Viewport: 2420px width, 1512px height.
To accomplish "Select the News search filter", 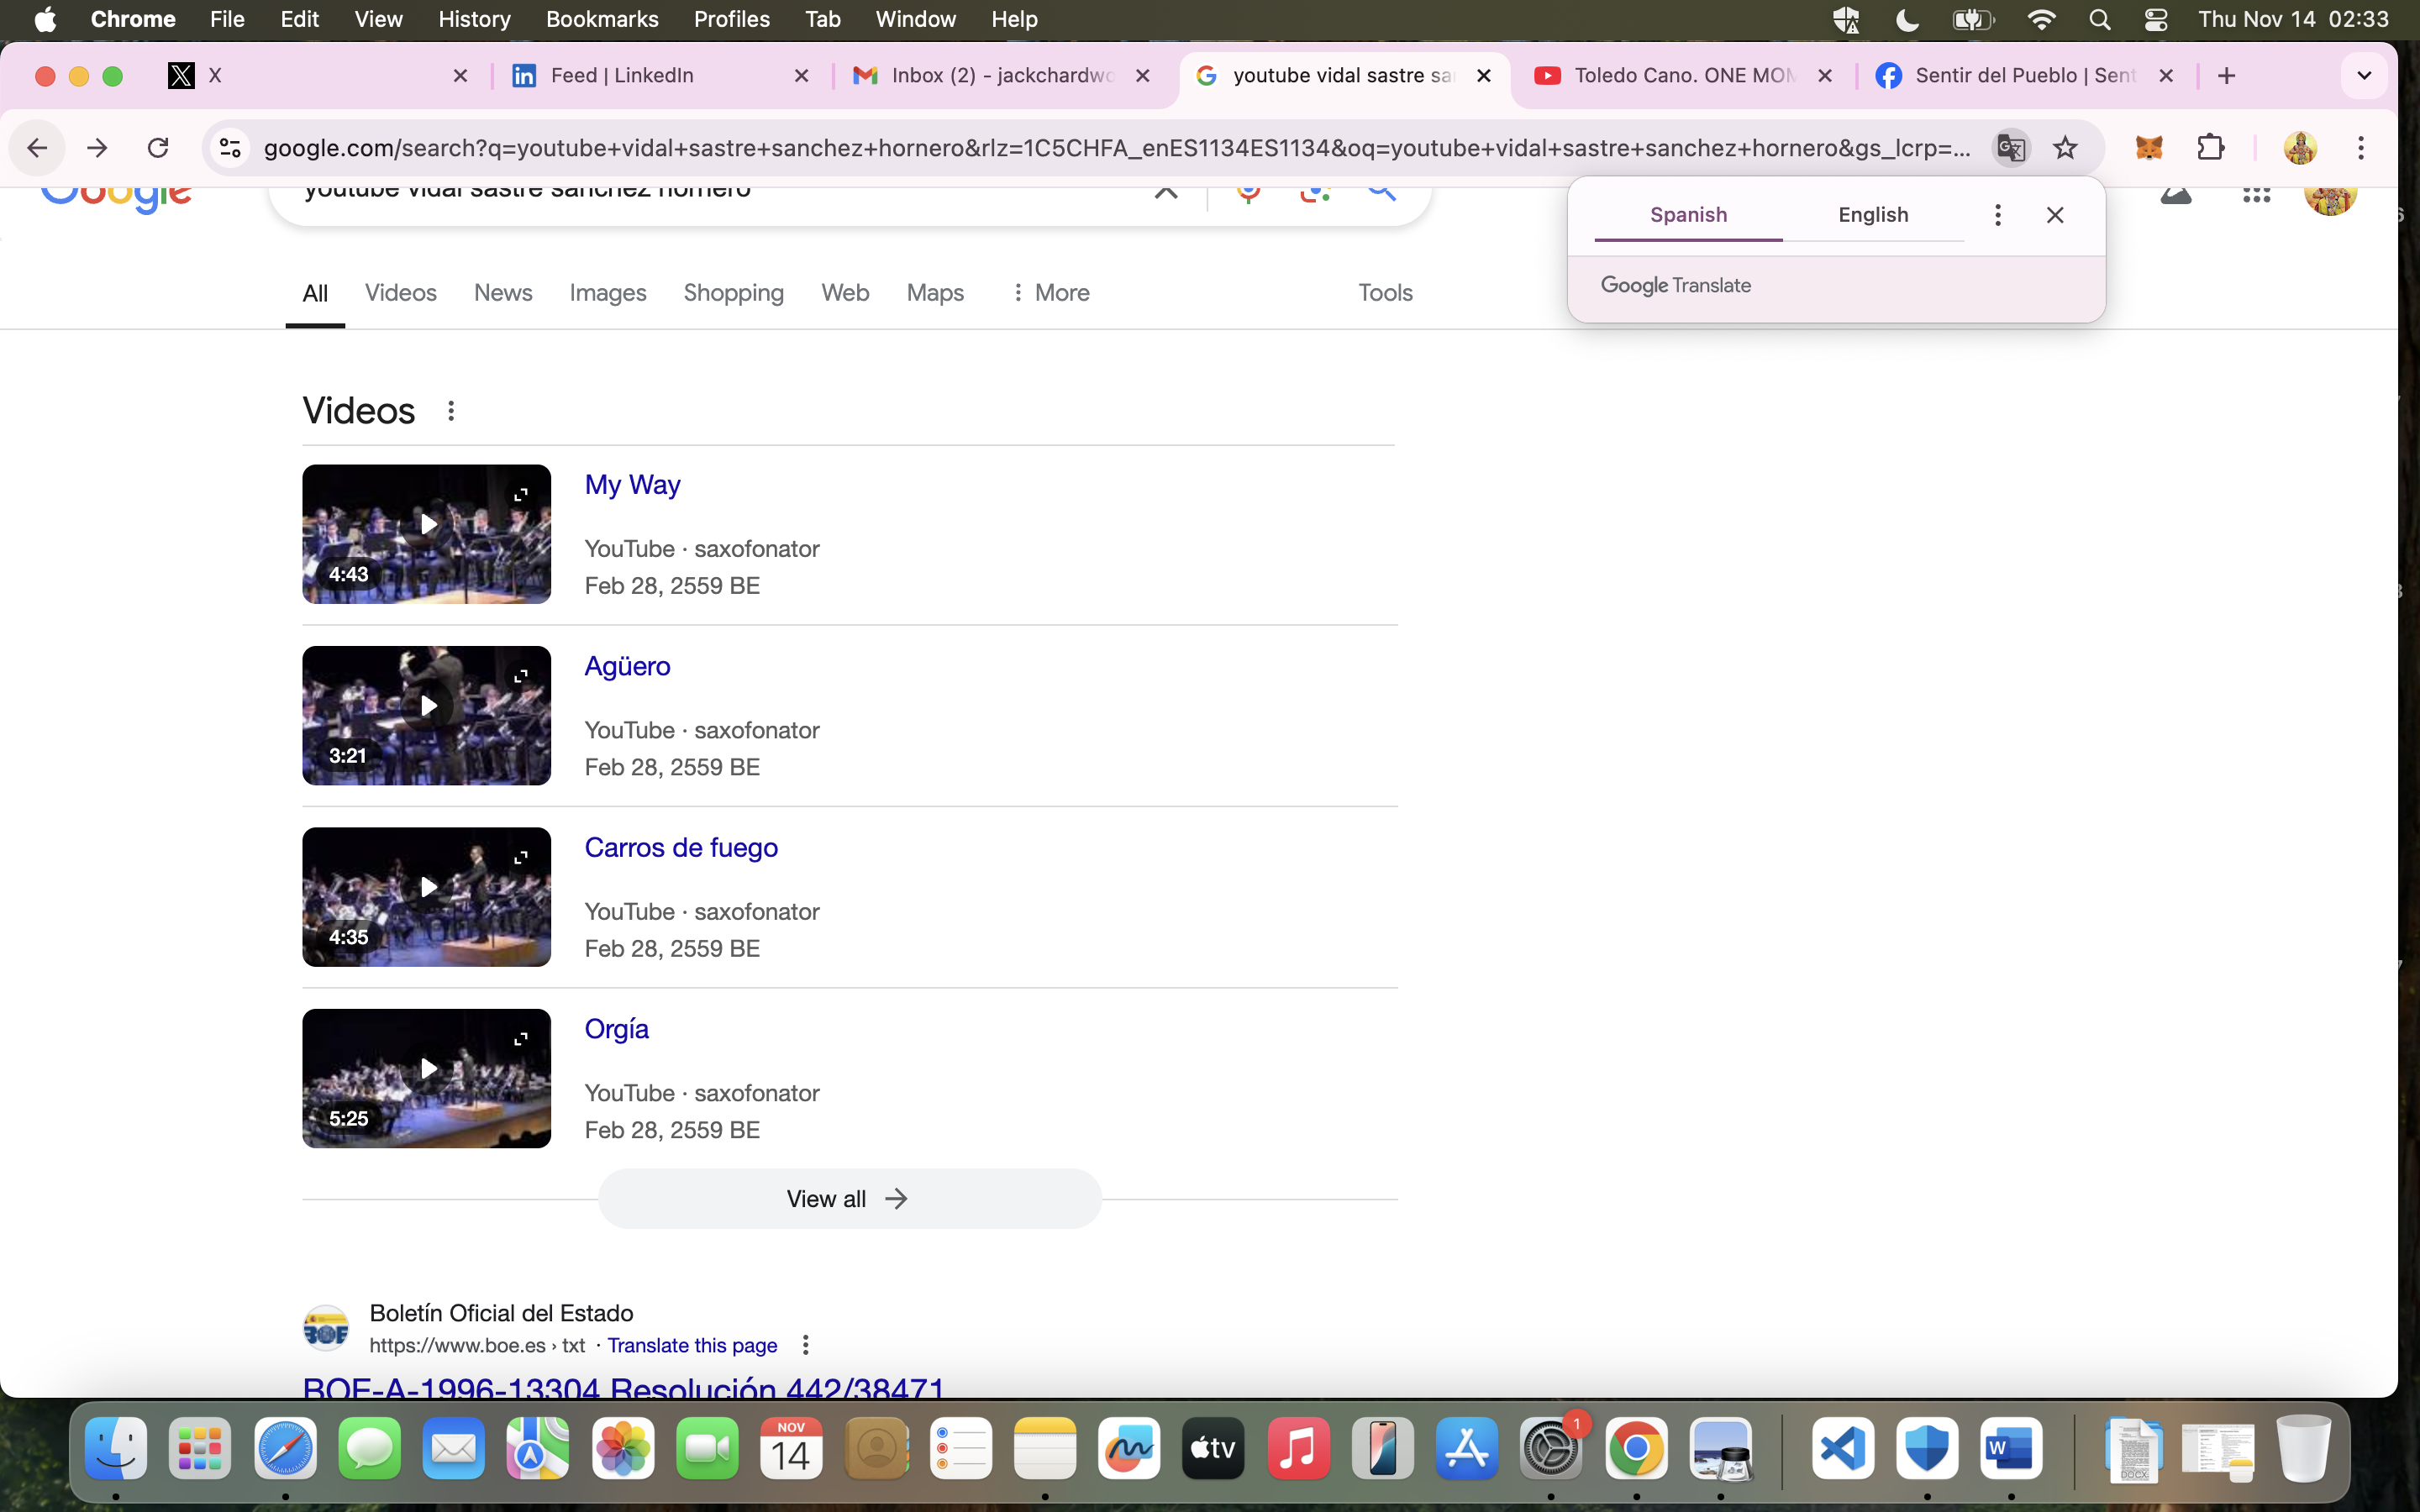I will pos(503,293).
